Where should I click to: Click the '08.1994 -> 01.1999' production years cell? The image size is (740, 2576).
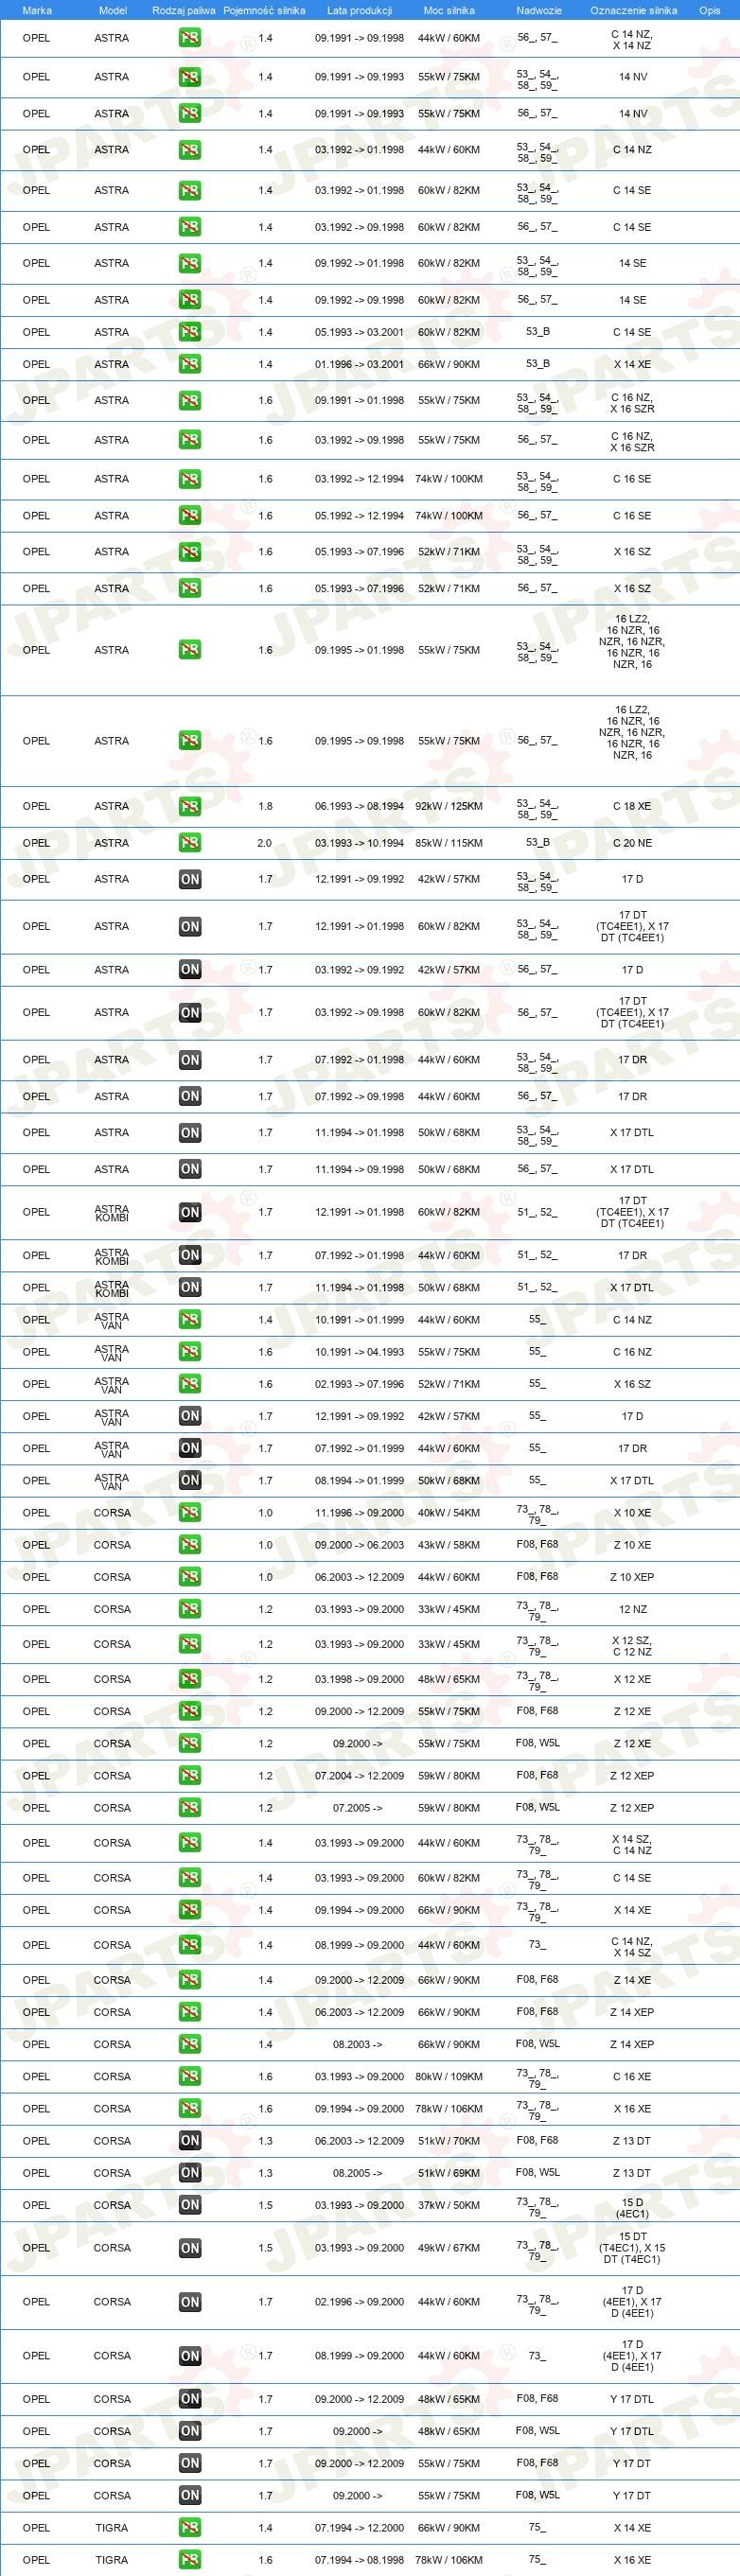359,1480
